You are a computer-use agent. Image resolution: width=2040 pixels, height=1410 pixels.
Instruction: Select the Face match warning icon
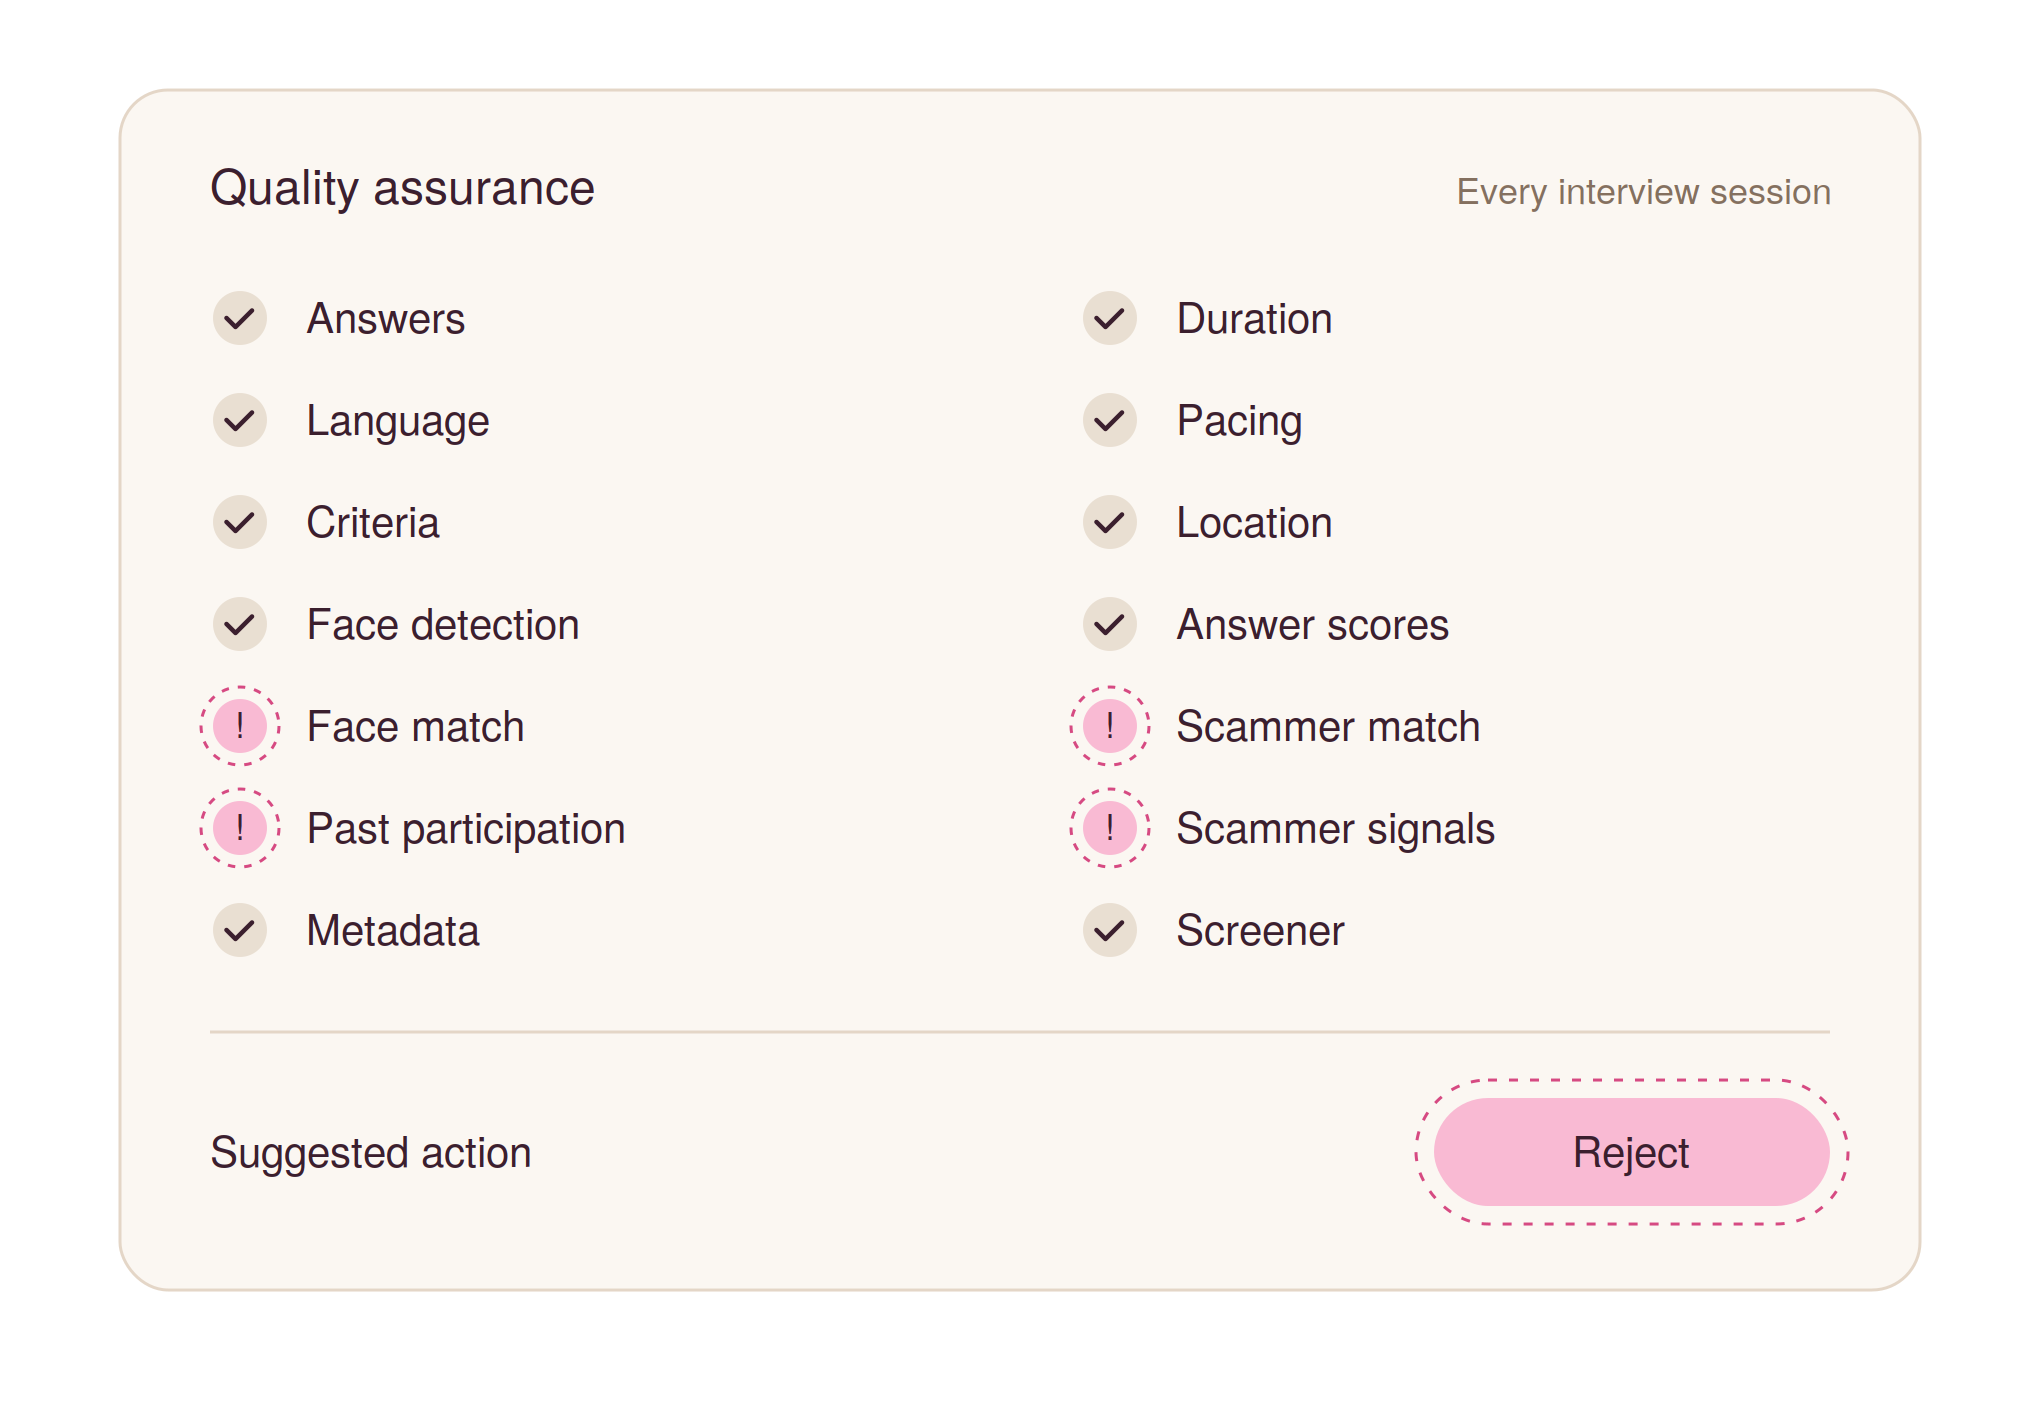(x=240, y=726)
